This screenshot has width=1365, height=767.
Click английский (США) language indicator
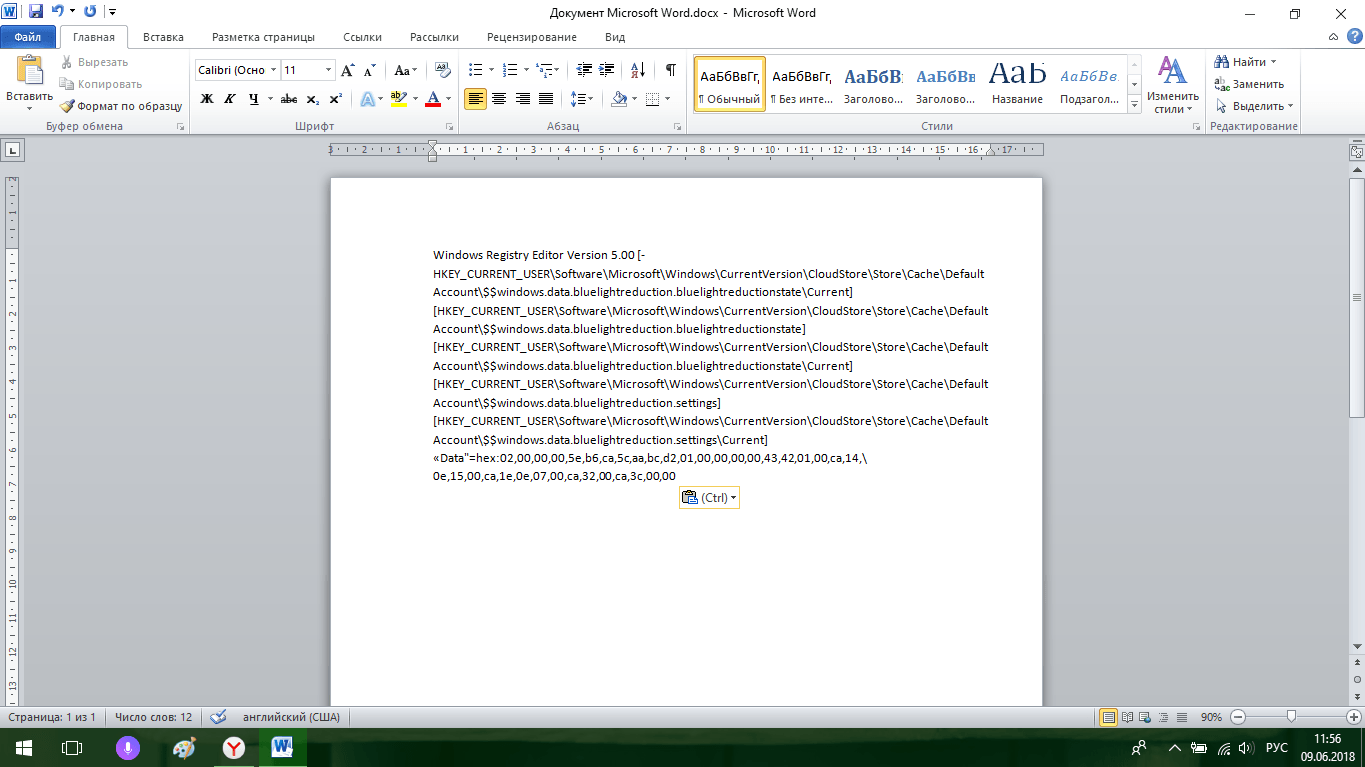coord(294,717)
